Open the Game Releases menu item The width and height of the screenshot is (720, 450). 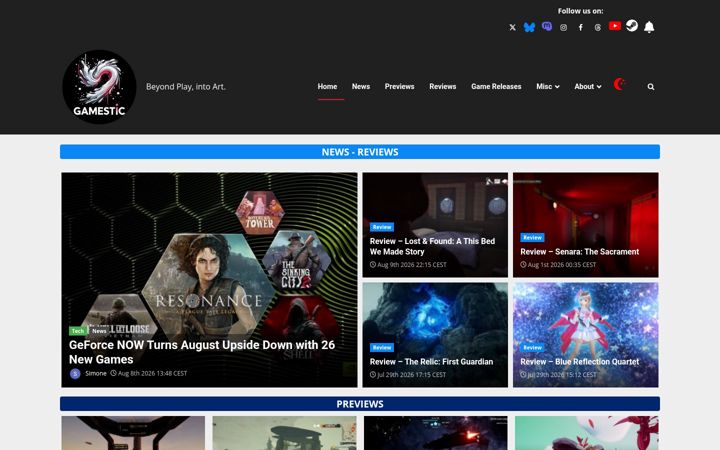coord(496,86)
